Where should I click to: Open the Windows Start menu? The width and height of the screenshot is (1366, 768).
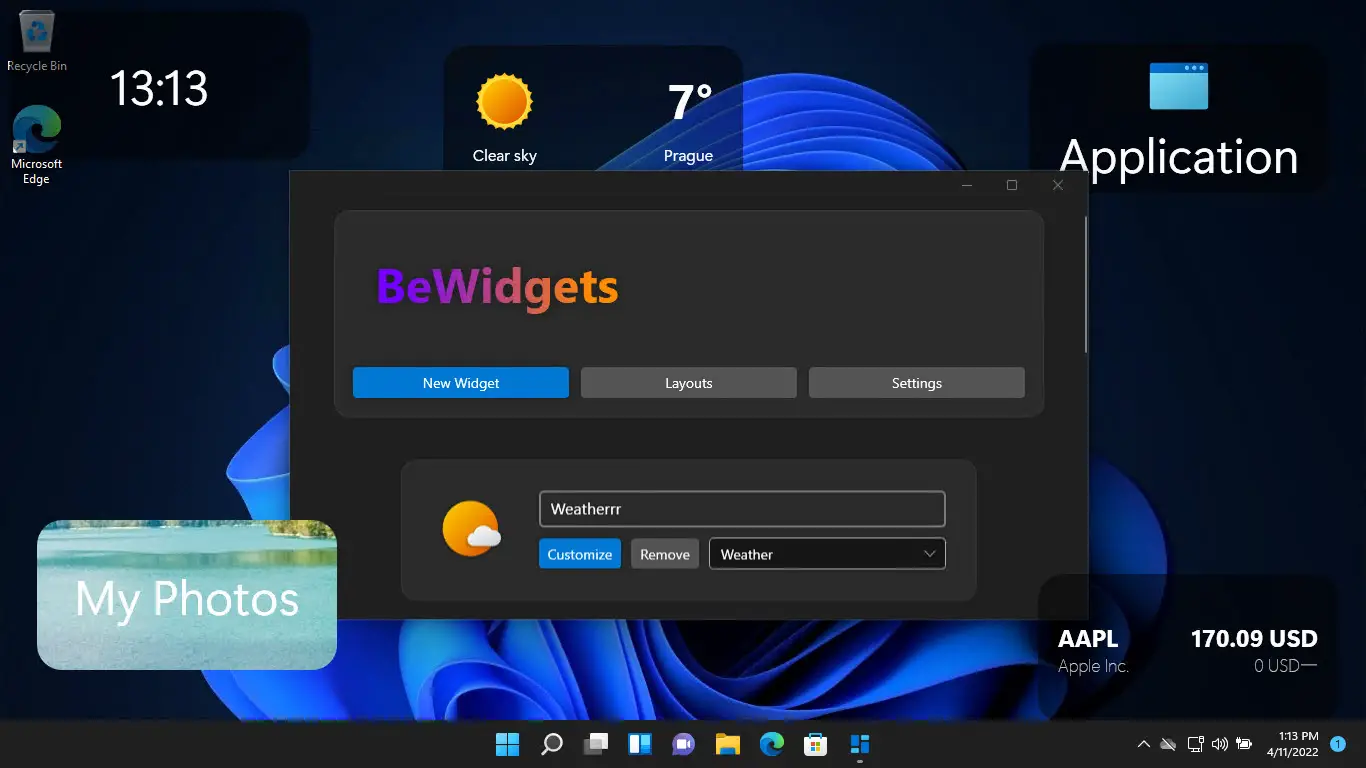point(508,744)
